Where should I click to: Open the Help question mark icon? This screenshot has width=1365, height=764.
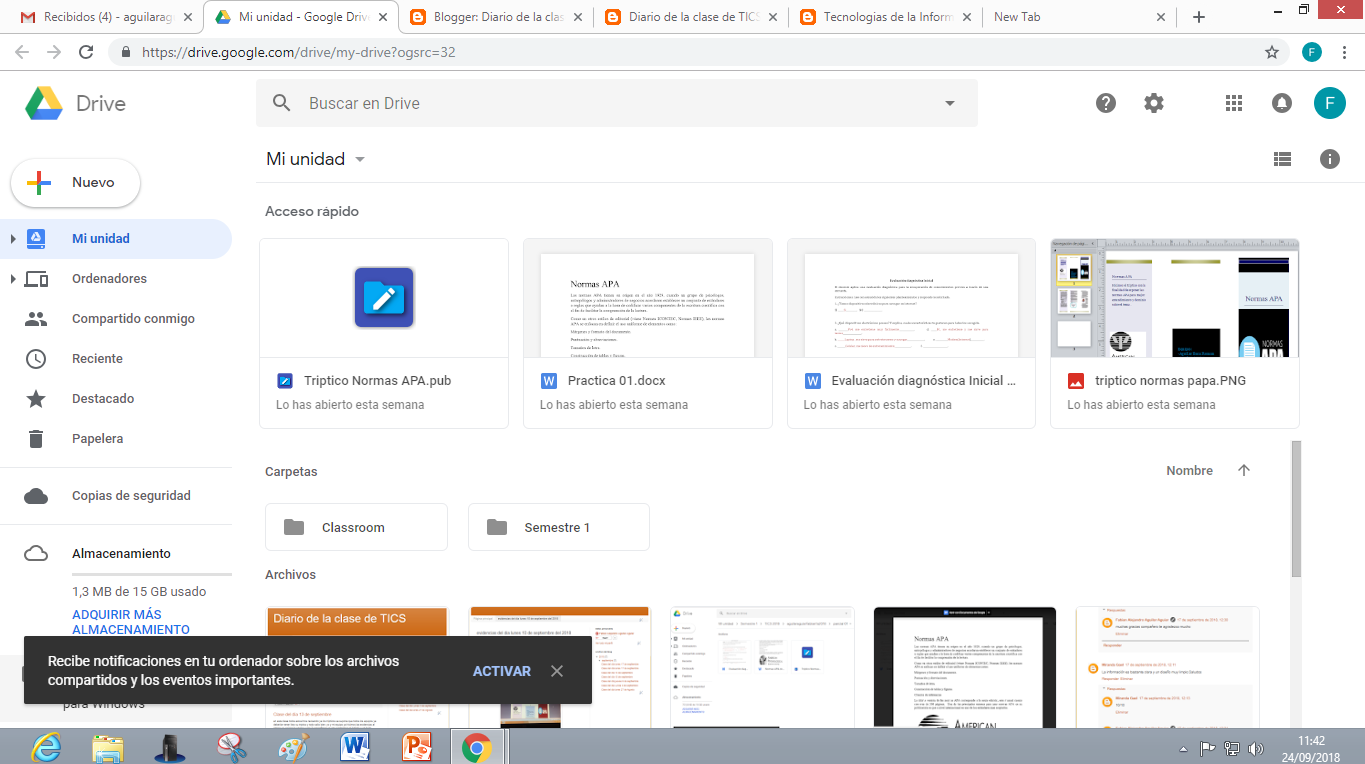1106,103
